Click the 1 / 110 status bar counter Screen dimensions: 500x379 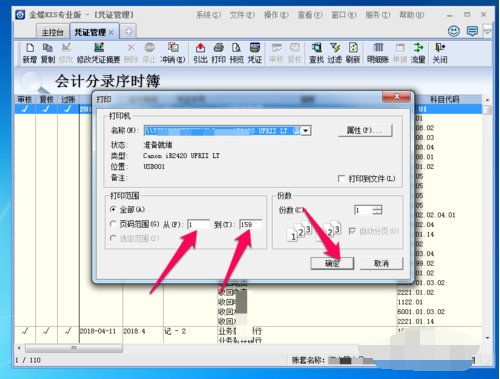point(28,360)
